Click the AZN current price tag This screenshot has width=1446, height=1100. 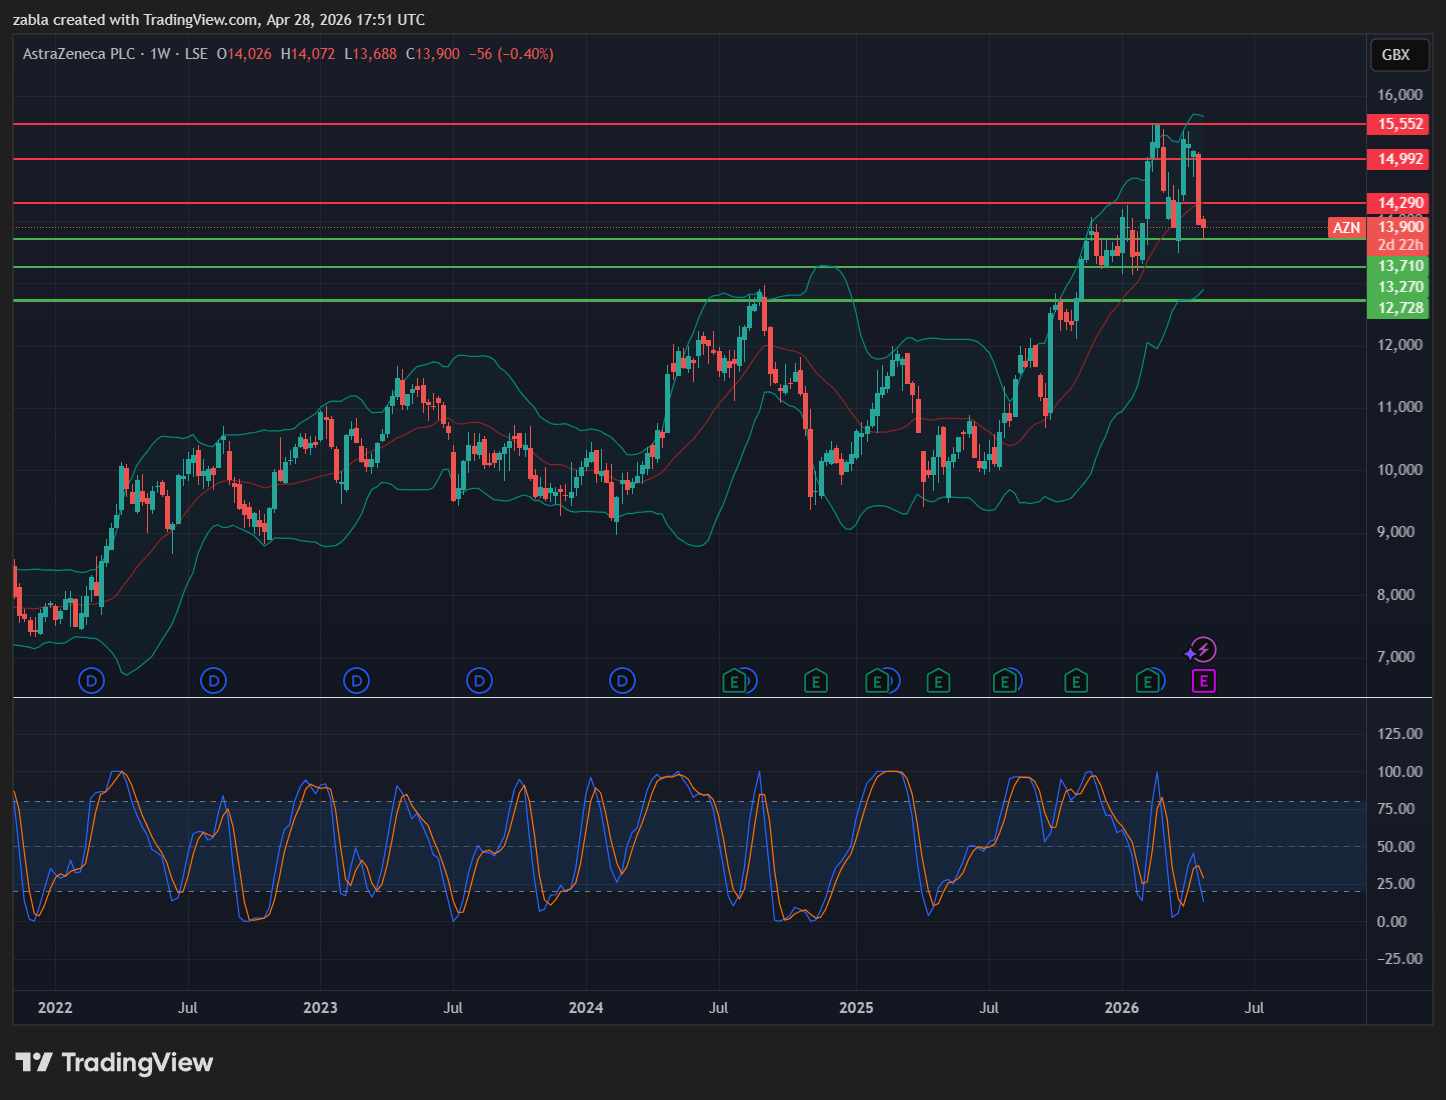tap(1346, 228)
